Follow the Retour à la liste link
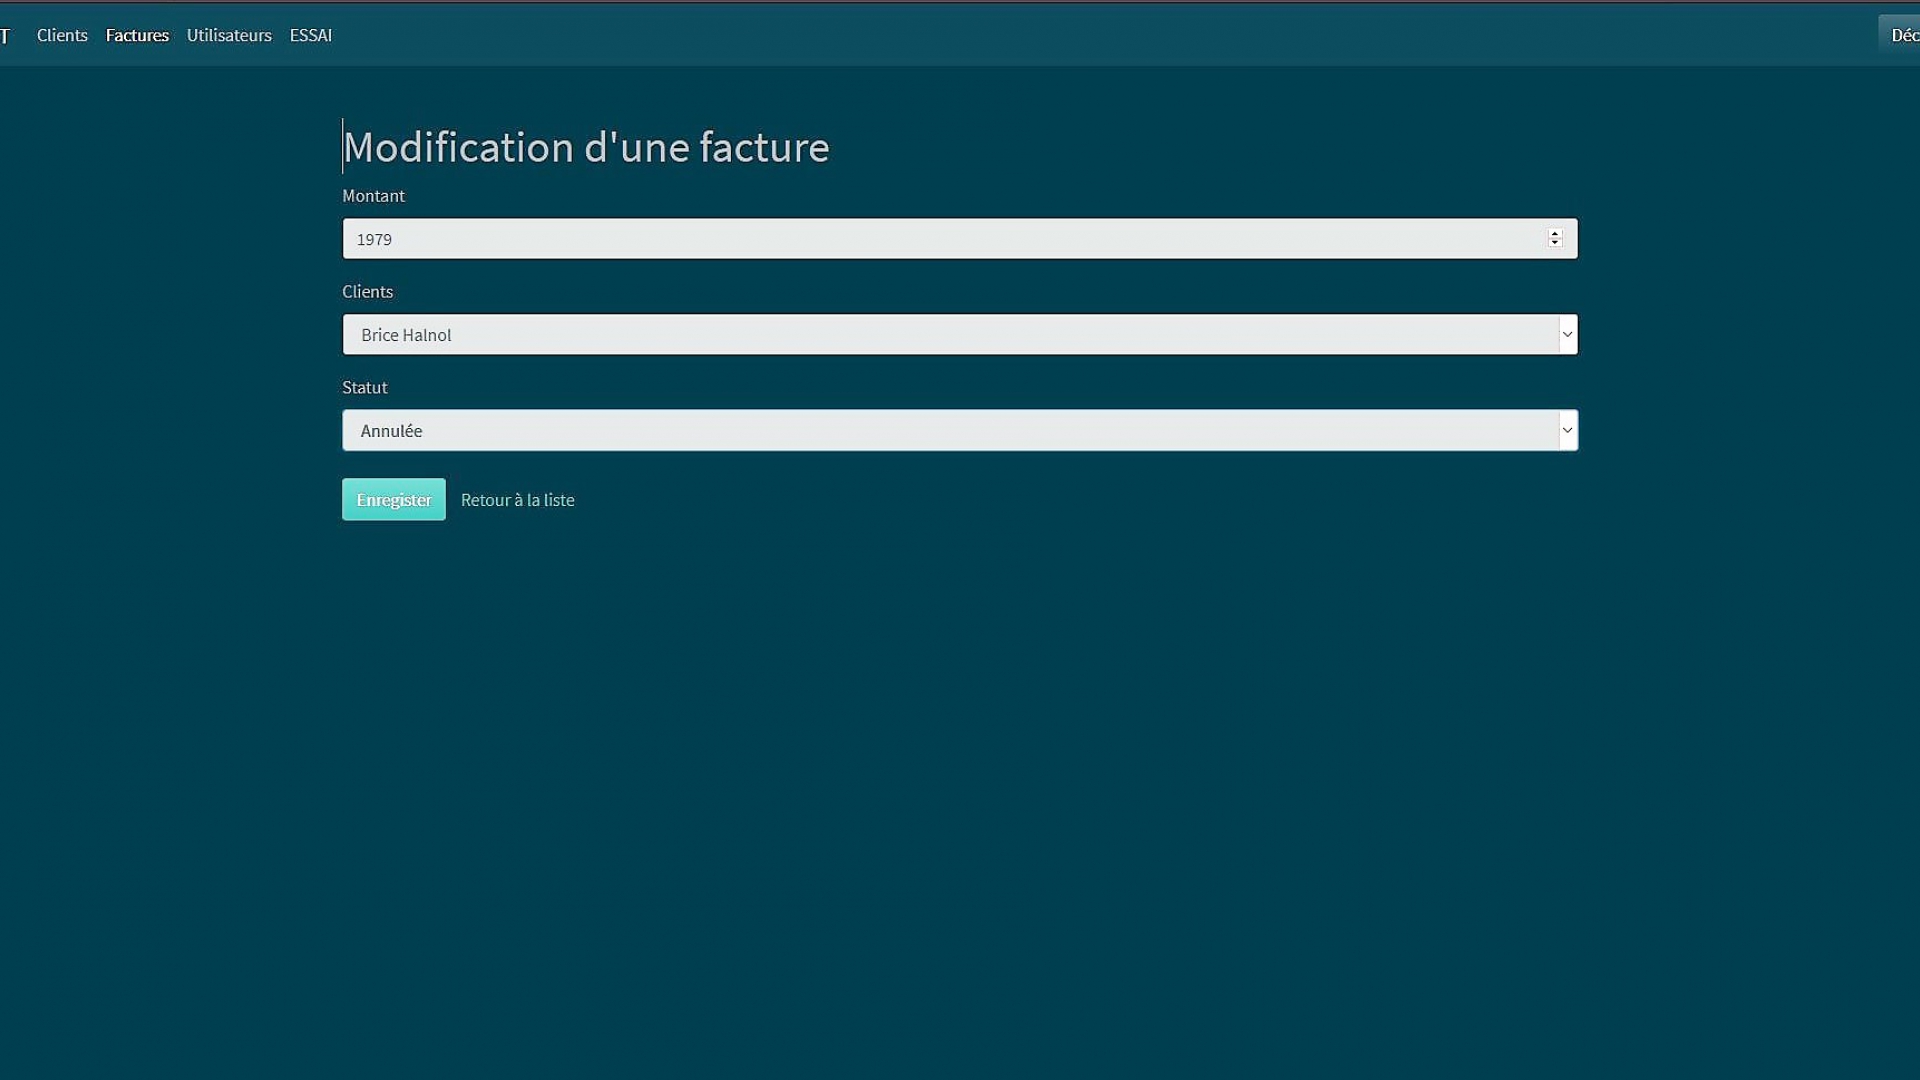The width and height of the screenshot is (1920, 1080). point(517,500)
